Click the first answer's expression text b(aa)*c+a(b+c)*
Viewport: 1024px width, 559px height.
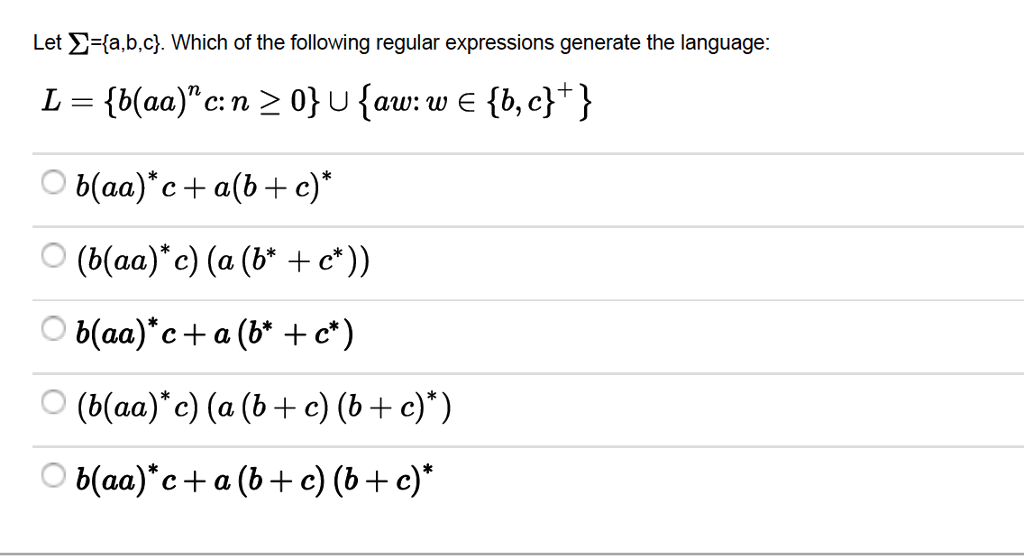[204, 186]
